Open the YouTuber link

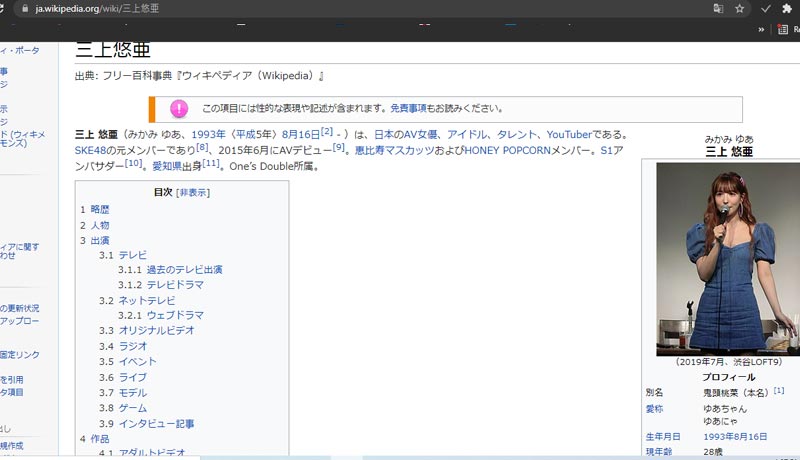[568, 135]
